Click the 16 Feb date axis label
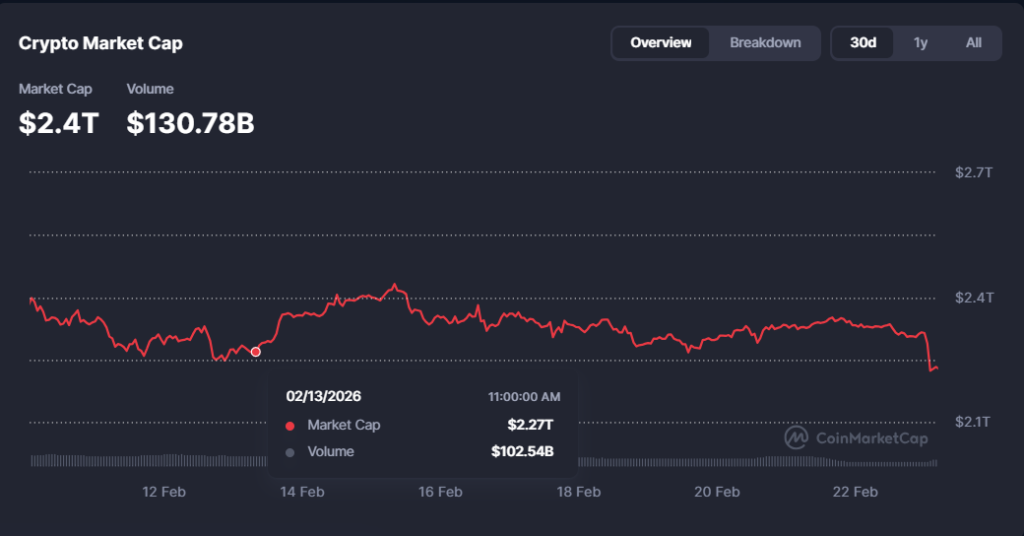1024x536 pixels. click(440, 492)
